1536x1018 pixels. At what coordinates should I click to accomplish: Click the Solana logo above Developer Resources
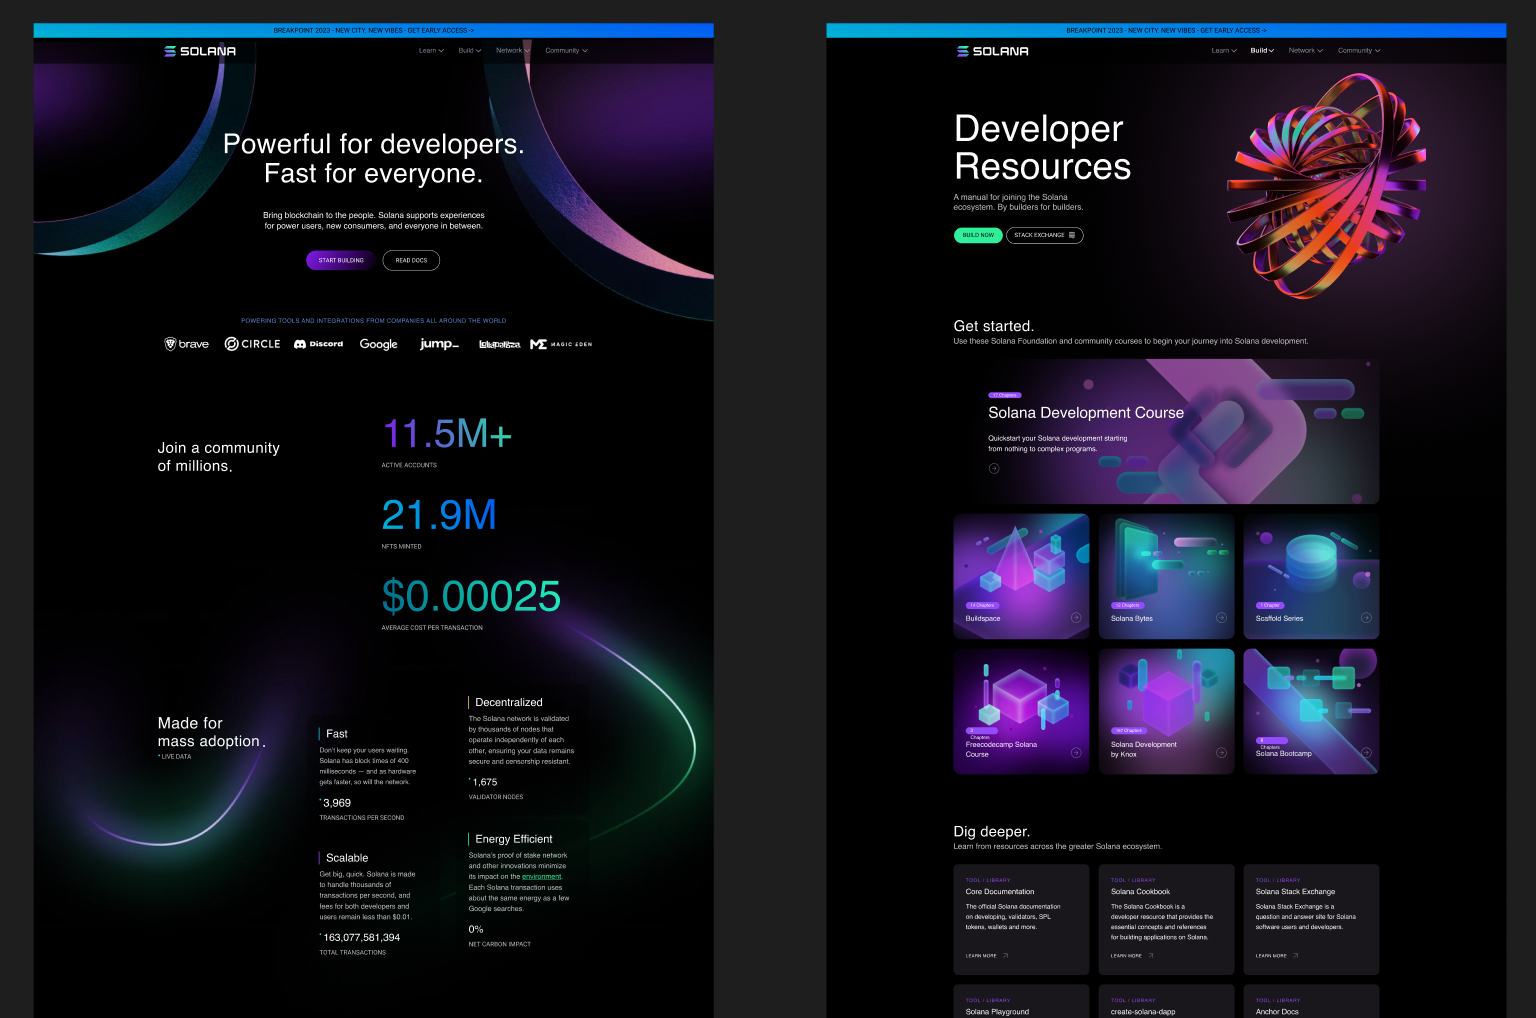992,51
